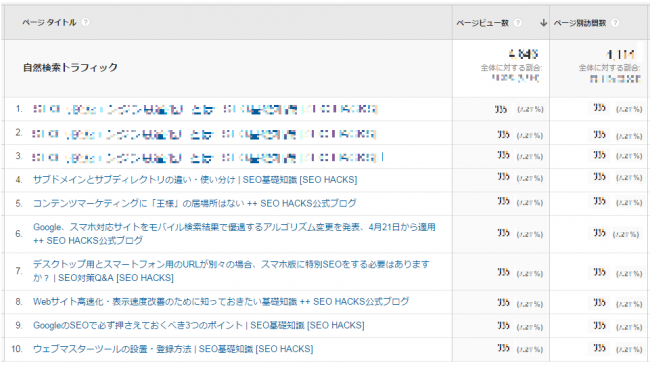Click help icon next to ページ タイトル
The width and height of the screenshot is (650, 365).
point(85,22)
